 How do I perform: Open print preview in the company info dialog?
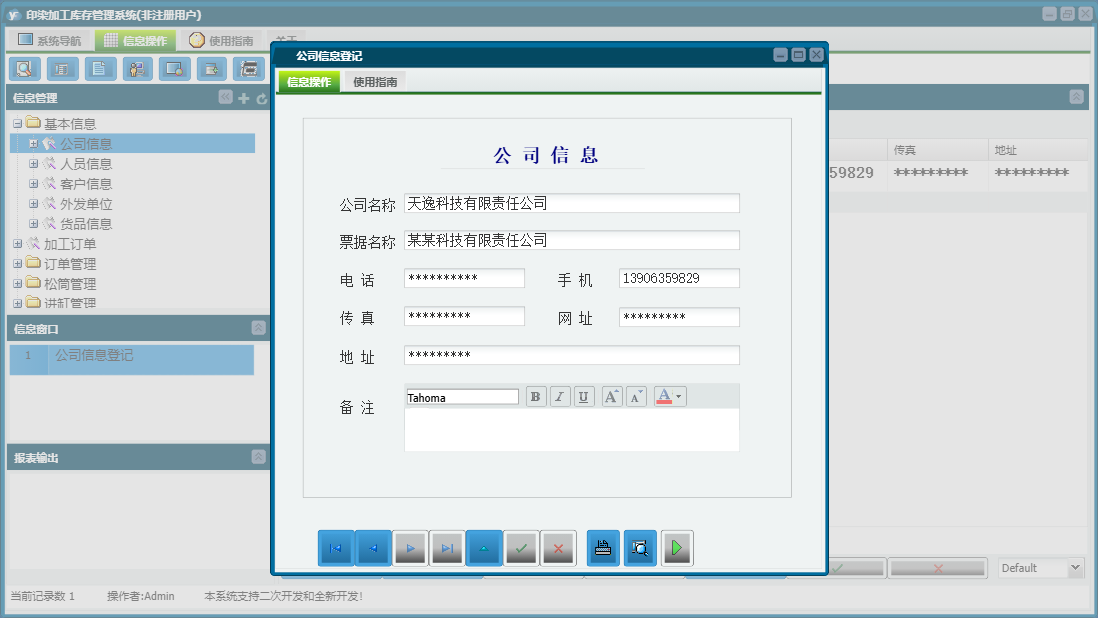coord(639,547)
